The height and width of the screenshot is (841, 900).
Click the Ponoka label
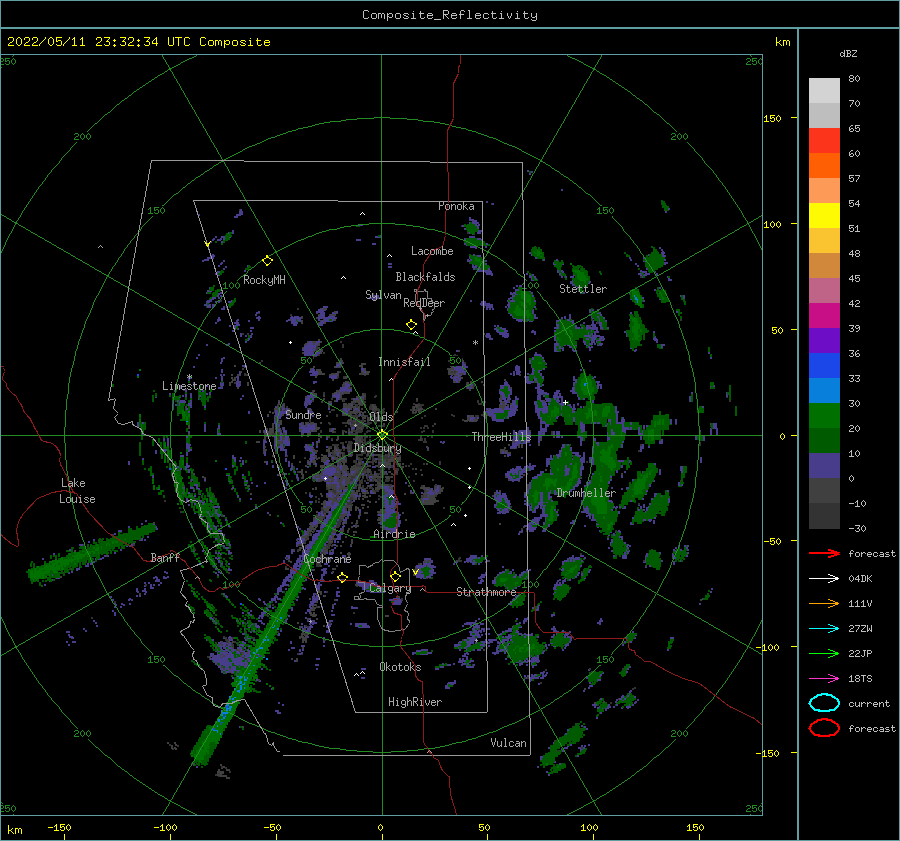click(456, 206)
